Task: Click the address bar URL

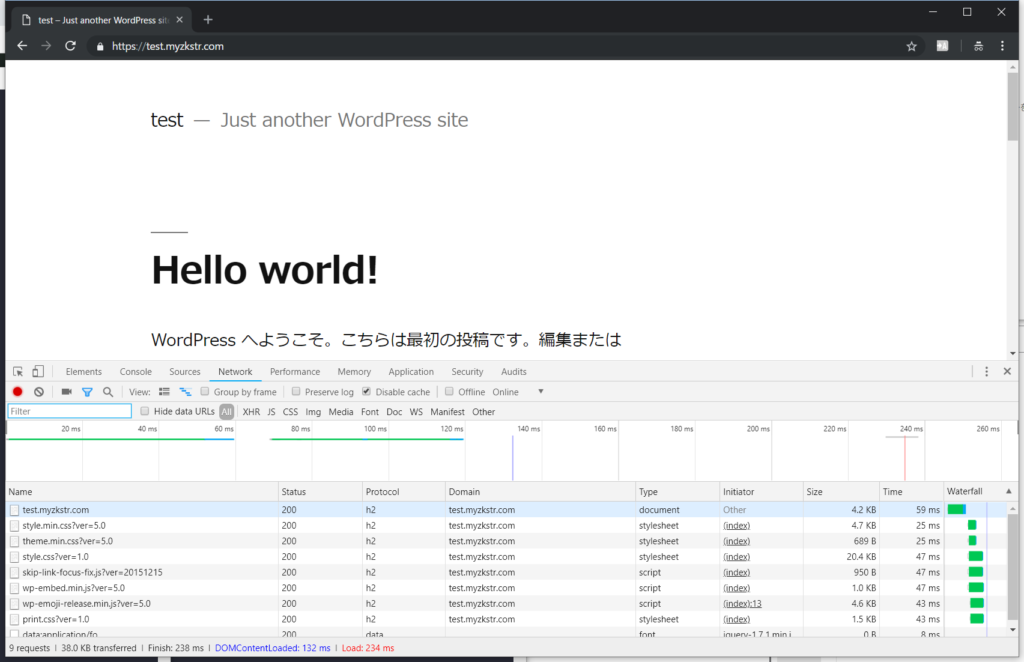Action: tap(168, 46)
